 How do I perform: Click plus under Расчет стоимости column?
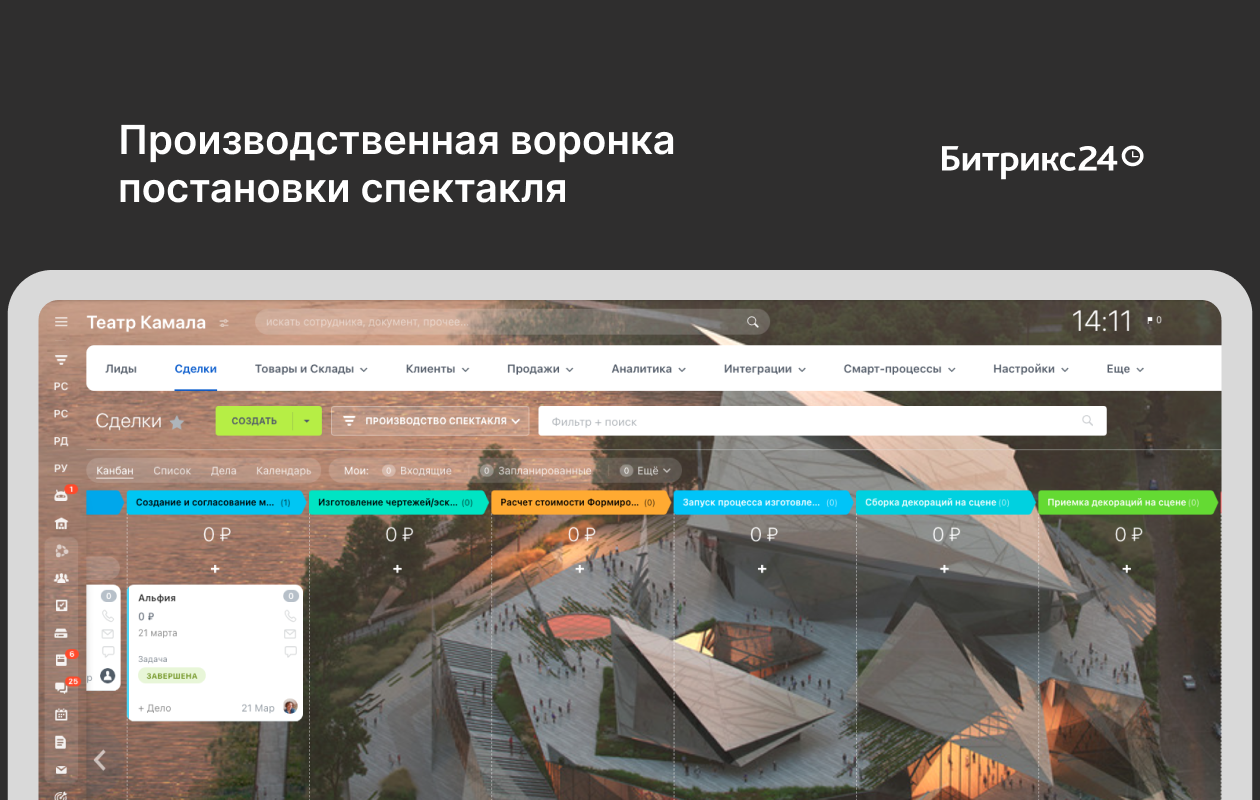tap(580, 569)
